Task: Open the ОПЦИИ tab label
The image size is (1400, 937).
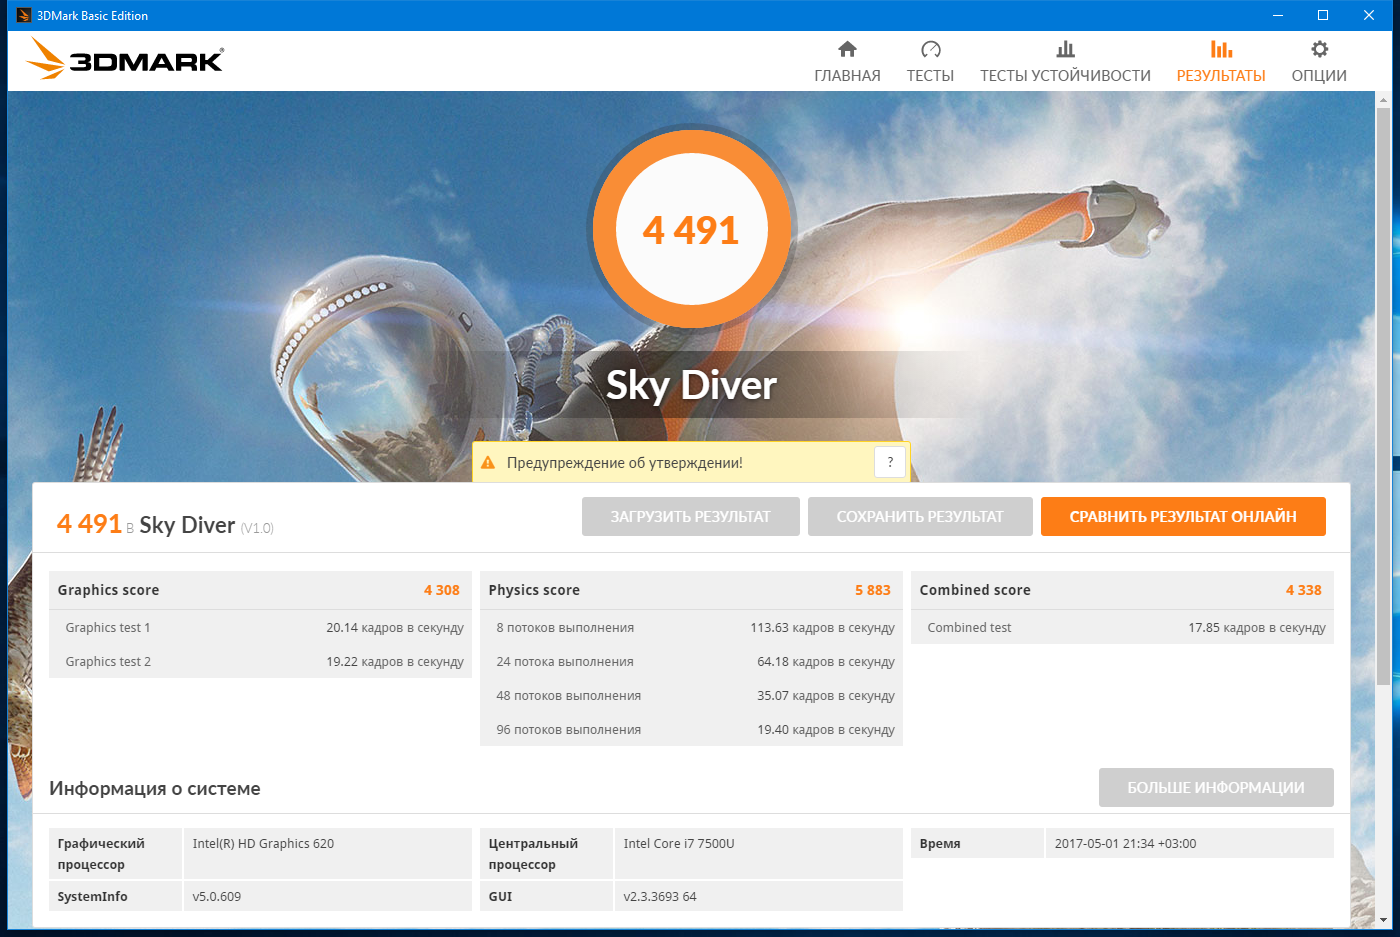Action: tap(1319, 76)
